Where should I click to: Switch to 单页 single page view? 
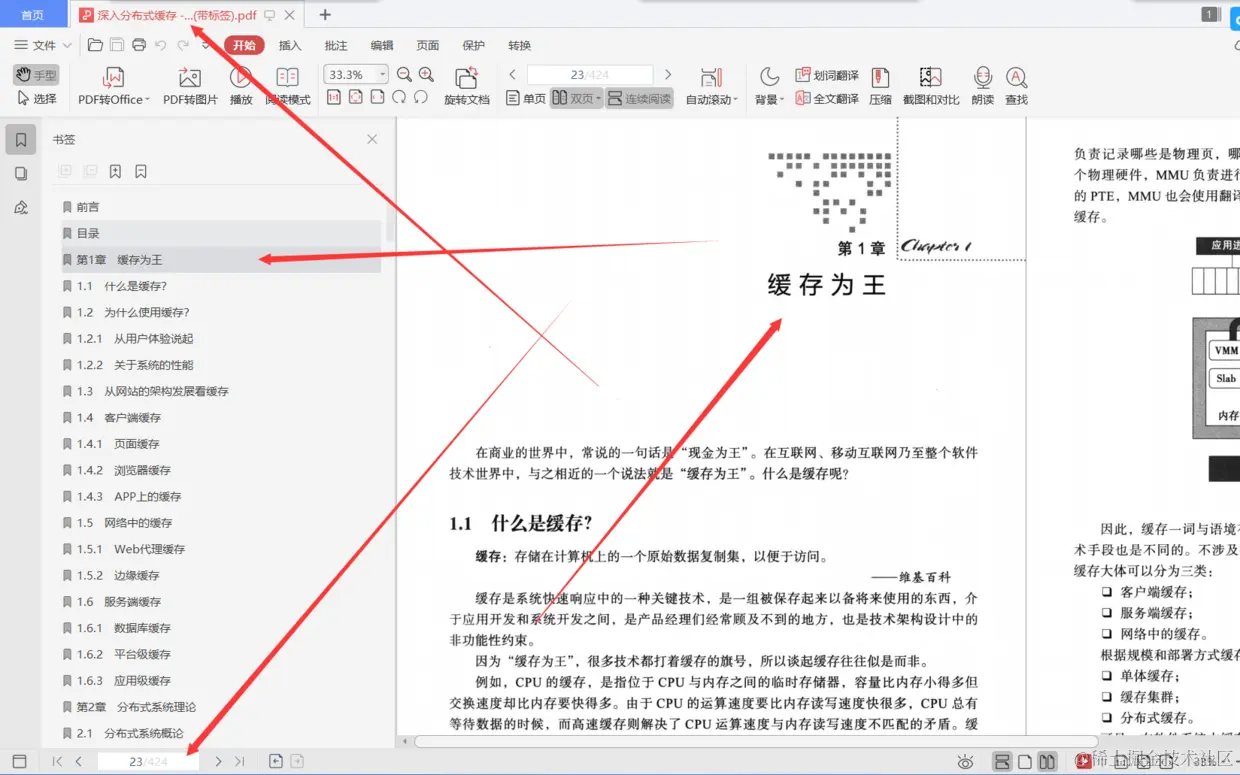click(526, 99)
